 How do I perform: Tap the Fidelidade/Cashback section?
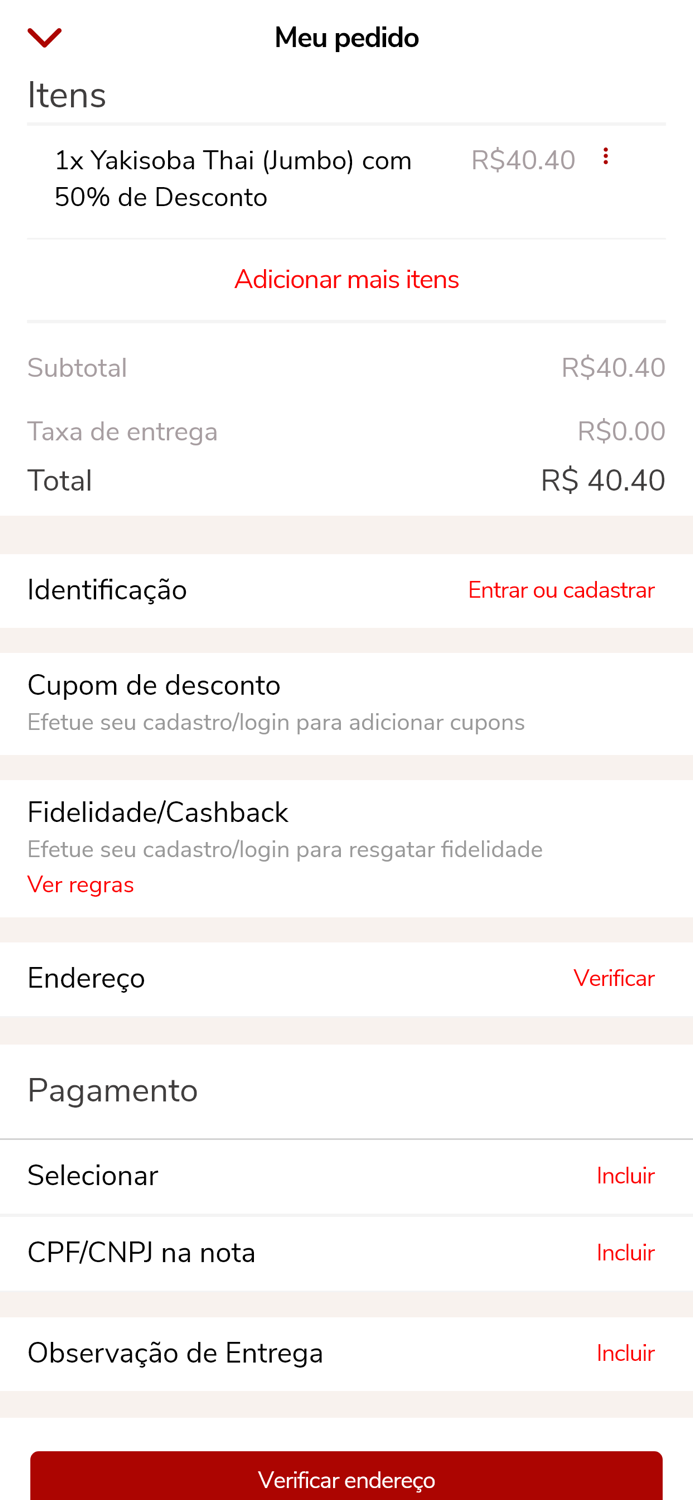click(158, 812)
